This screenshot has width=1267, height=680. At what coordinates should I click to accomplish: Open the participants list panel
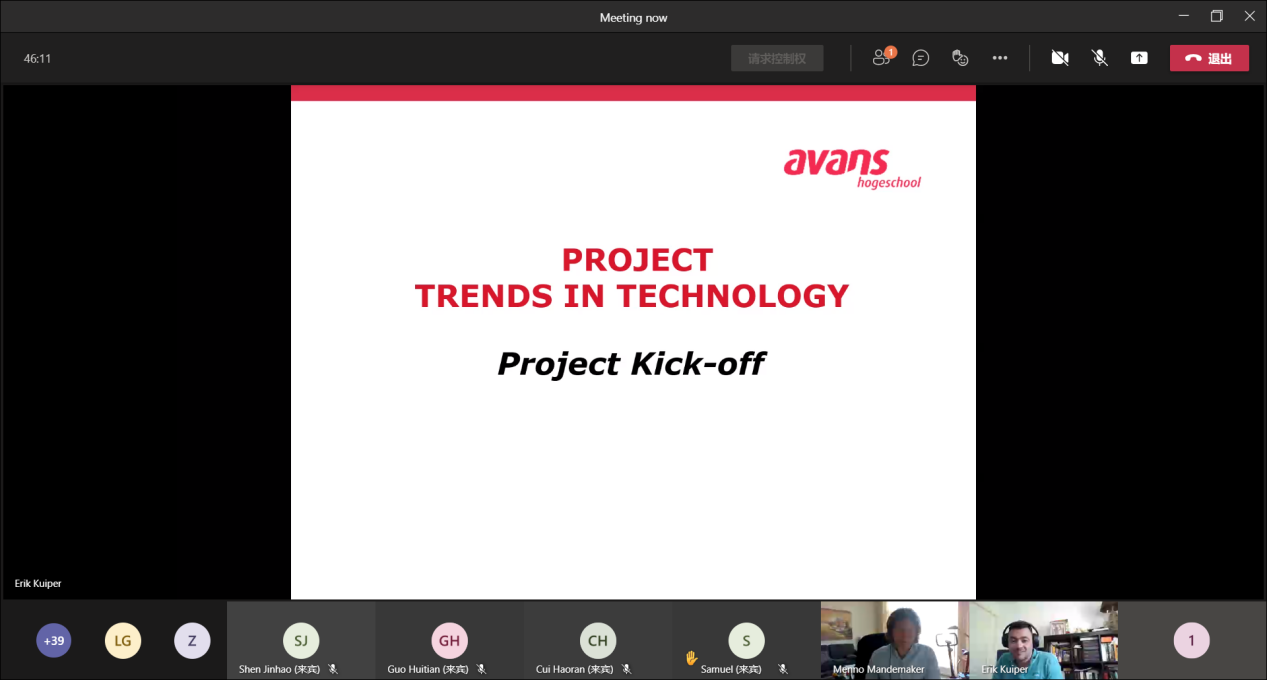881,58
